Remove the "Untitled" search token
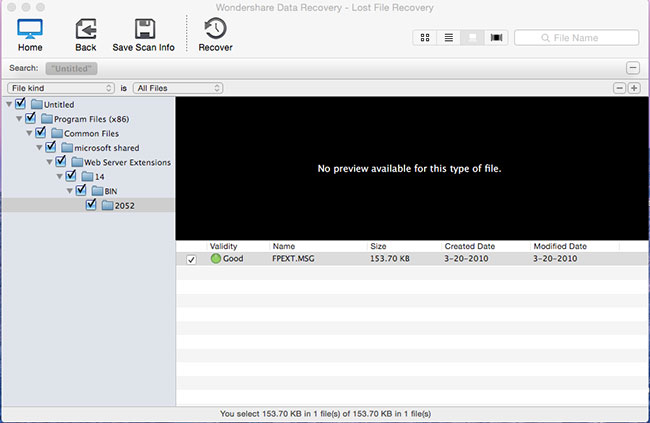This screenshot has width=650, height=423. pos(71,68)
